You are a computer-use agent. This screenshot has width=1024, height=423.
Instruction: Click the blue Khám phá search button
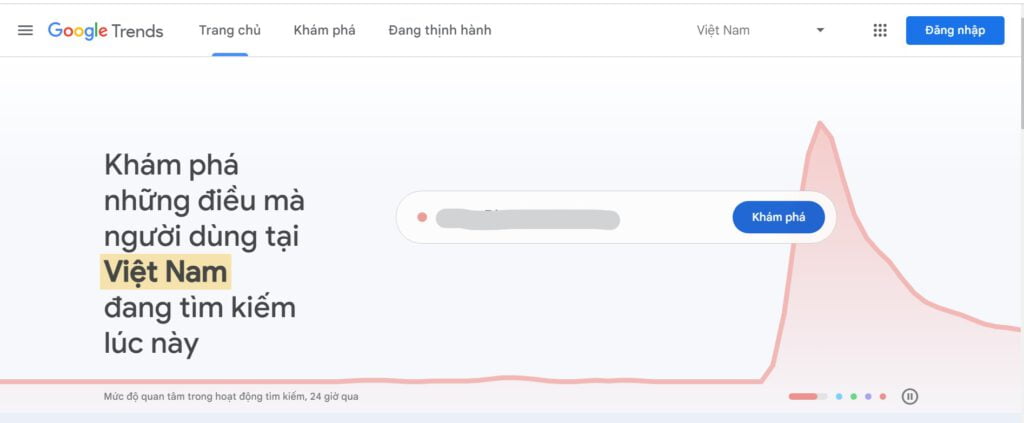click(x=778, y=217)
